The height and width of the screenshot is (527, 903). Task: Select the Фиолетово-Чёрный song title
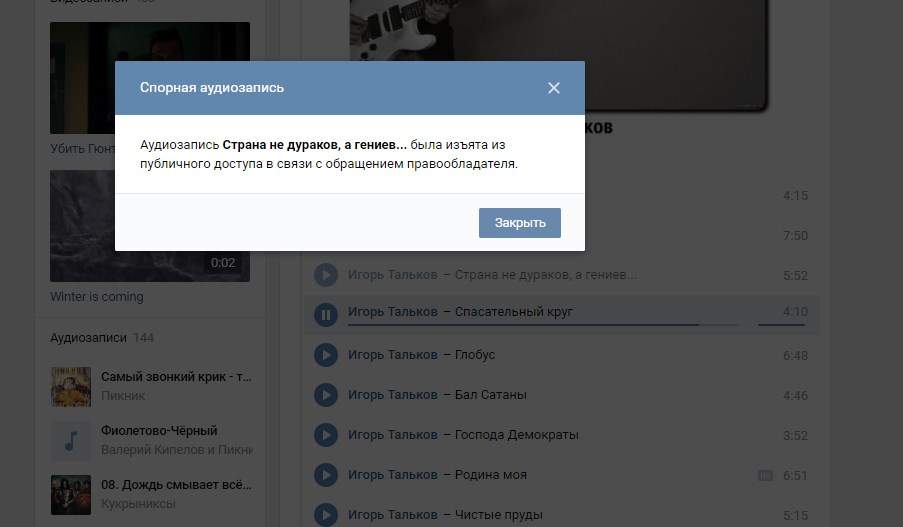click(159, 431)
